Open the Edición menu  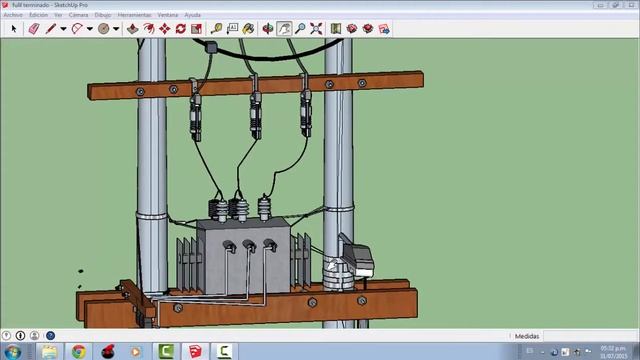click(38, 15)
